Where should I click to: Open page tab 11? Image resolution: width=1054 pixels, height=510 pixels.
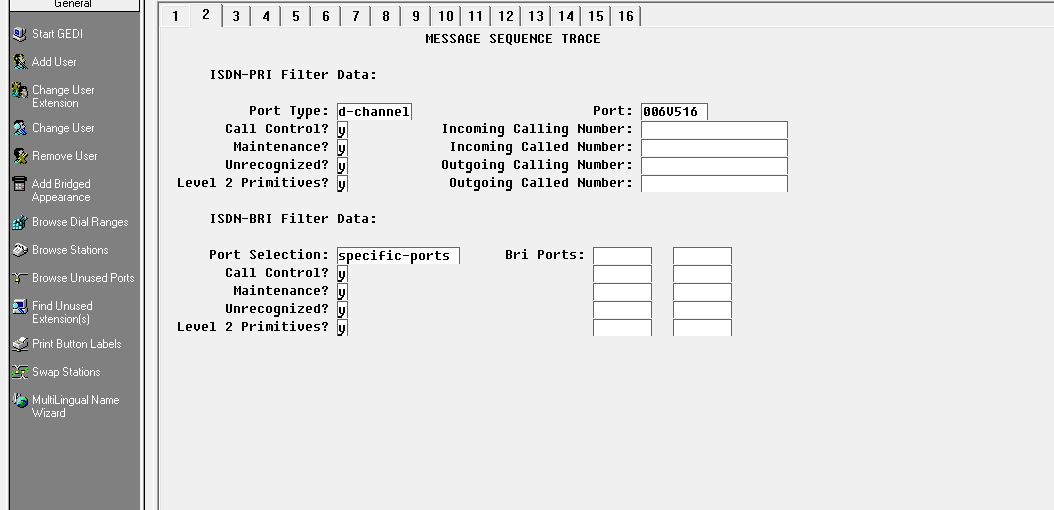(475, 16)
